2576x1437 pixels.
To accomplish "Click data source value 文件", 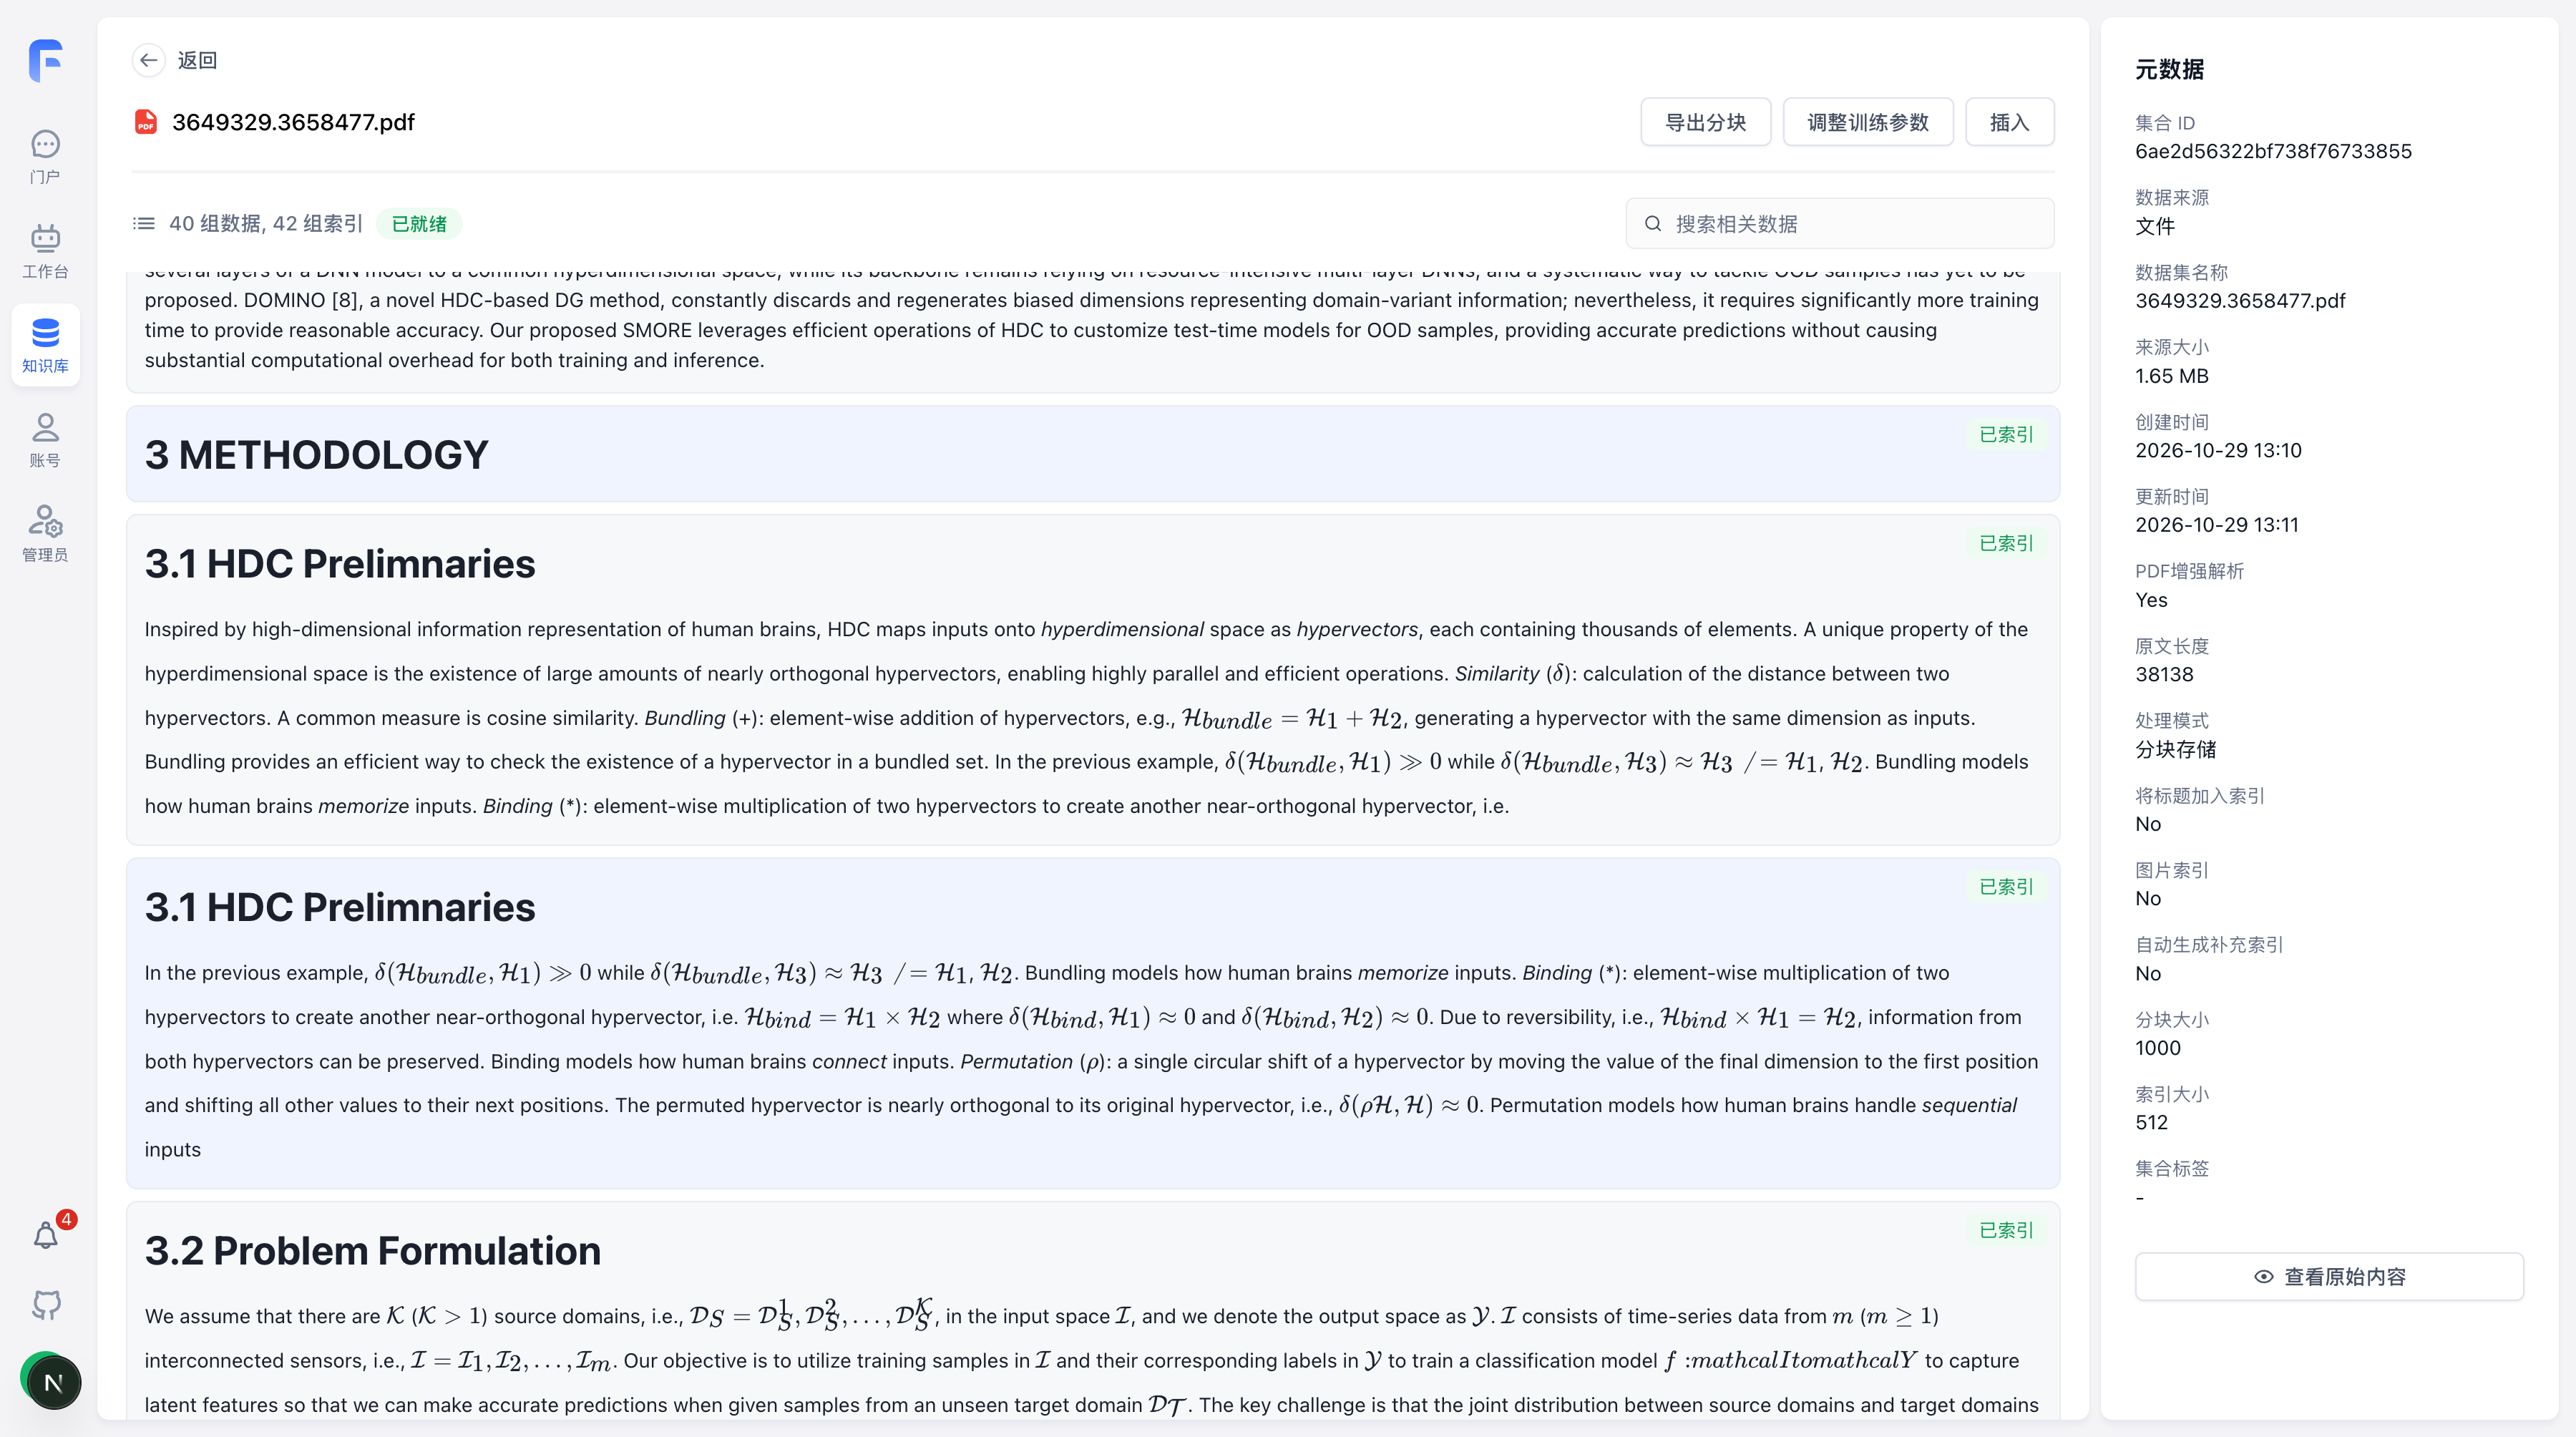I will tap(2155, 227).
